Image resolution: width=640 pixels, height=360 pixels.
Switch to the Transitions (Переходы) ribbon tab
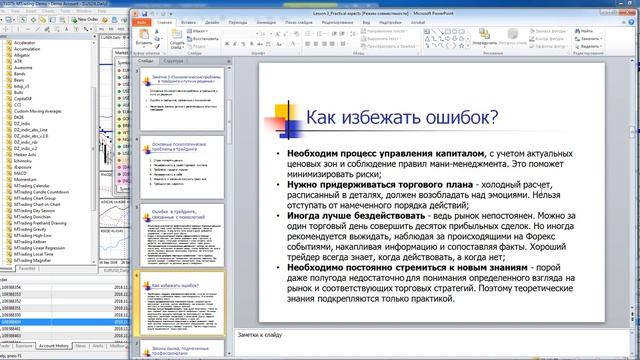tap(238, 23)
